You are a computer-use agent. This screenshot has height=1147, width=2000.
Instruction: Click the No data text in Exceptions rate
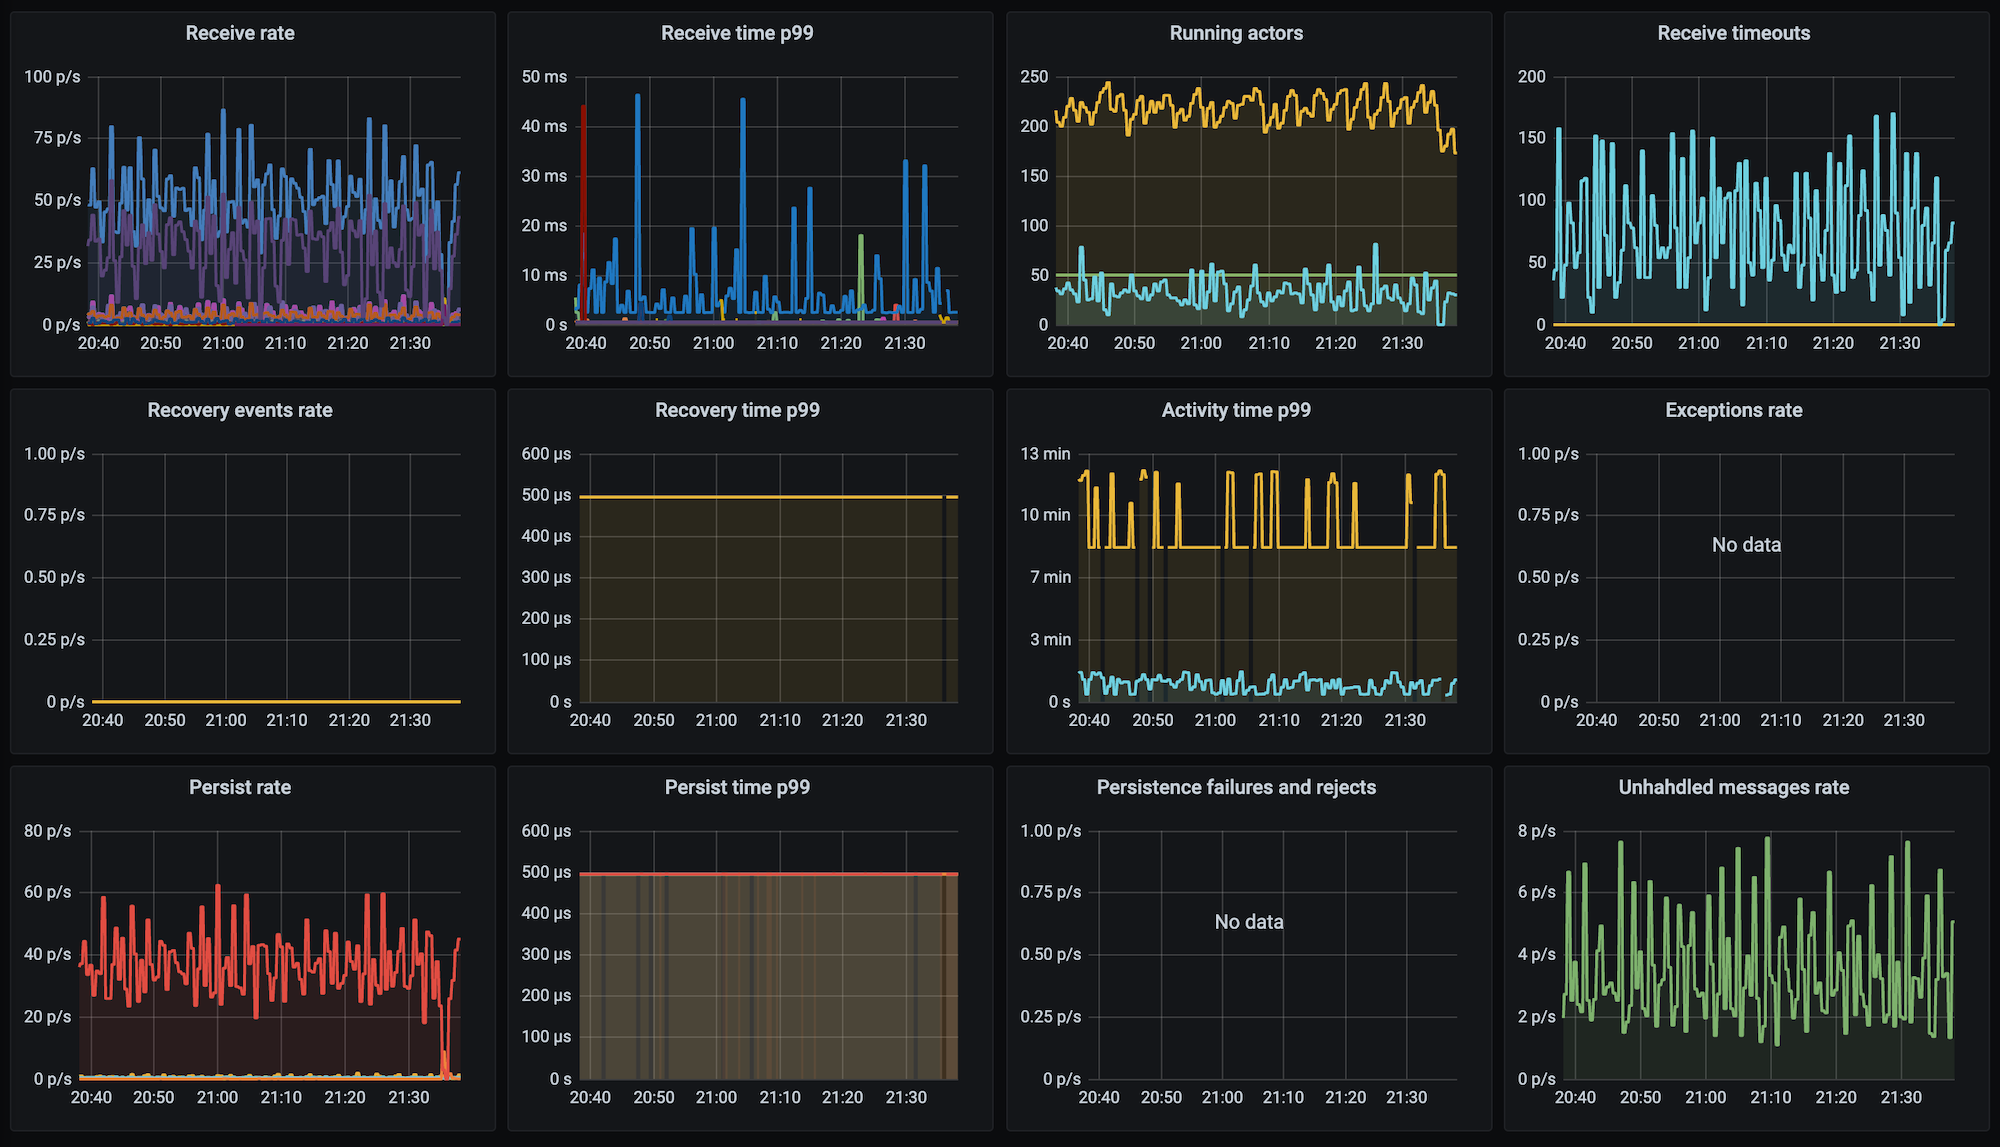click(1746, 545)
